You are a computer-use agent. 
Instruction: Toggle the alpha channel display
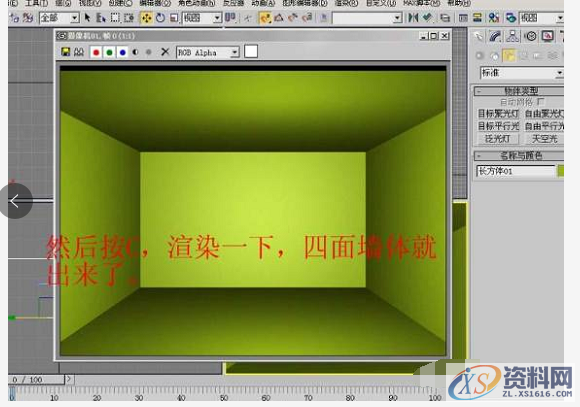click(135, 53)
